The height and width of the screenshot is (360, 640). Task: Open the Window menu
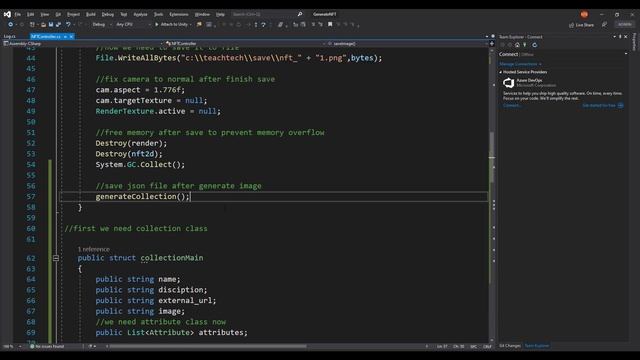coord(202,14)
